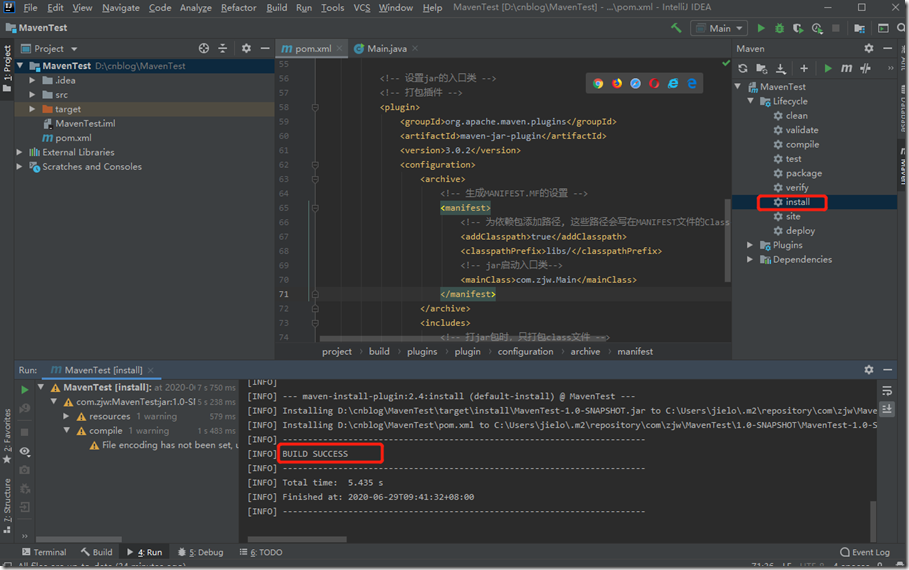Screen dimensions: 909x570
Task: Open in Internet Explorer browser icon
Action: click(672, 83)
